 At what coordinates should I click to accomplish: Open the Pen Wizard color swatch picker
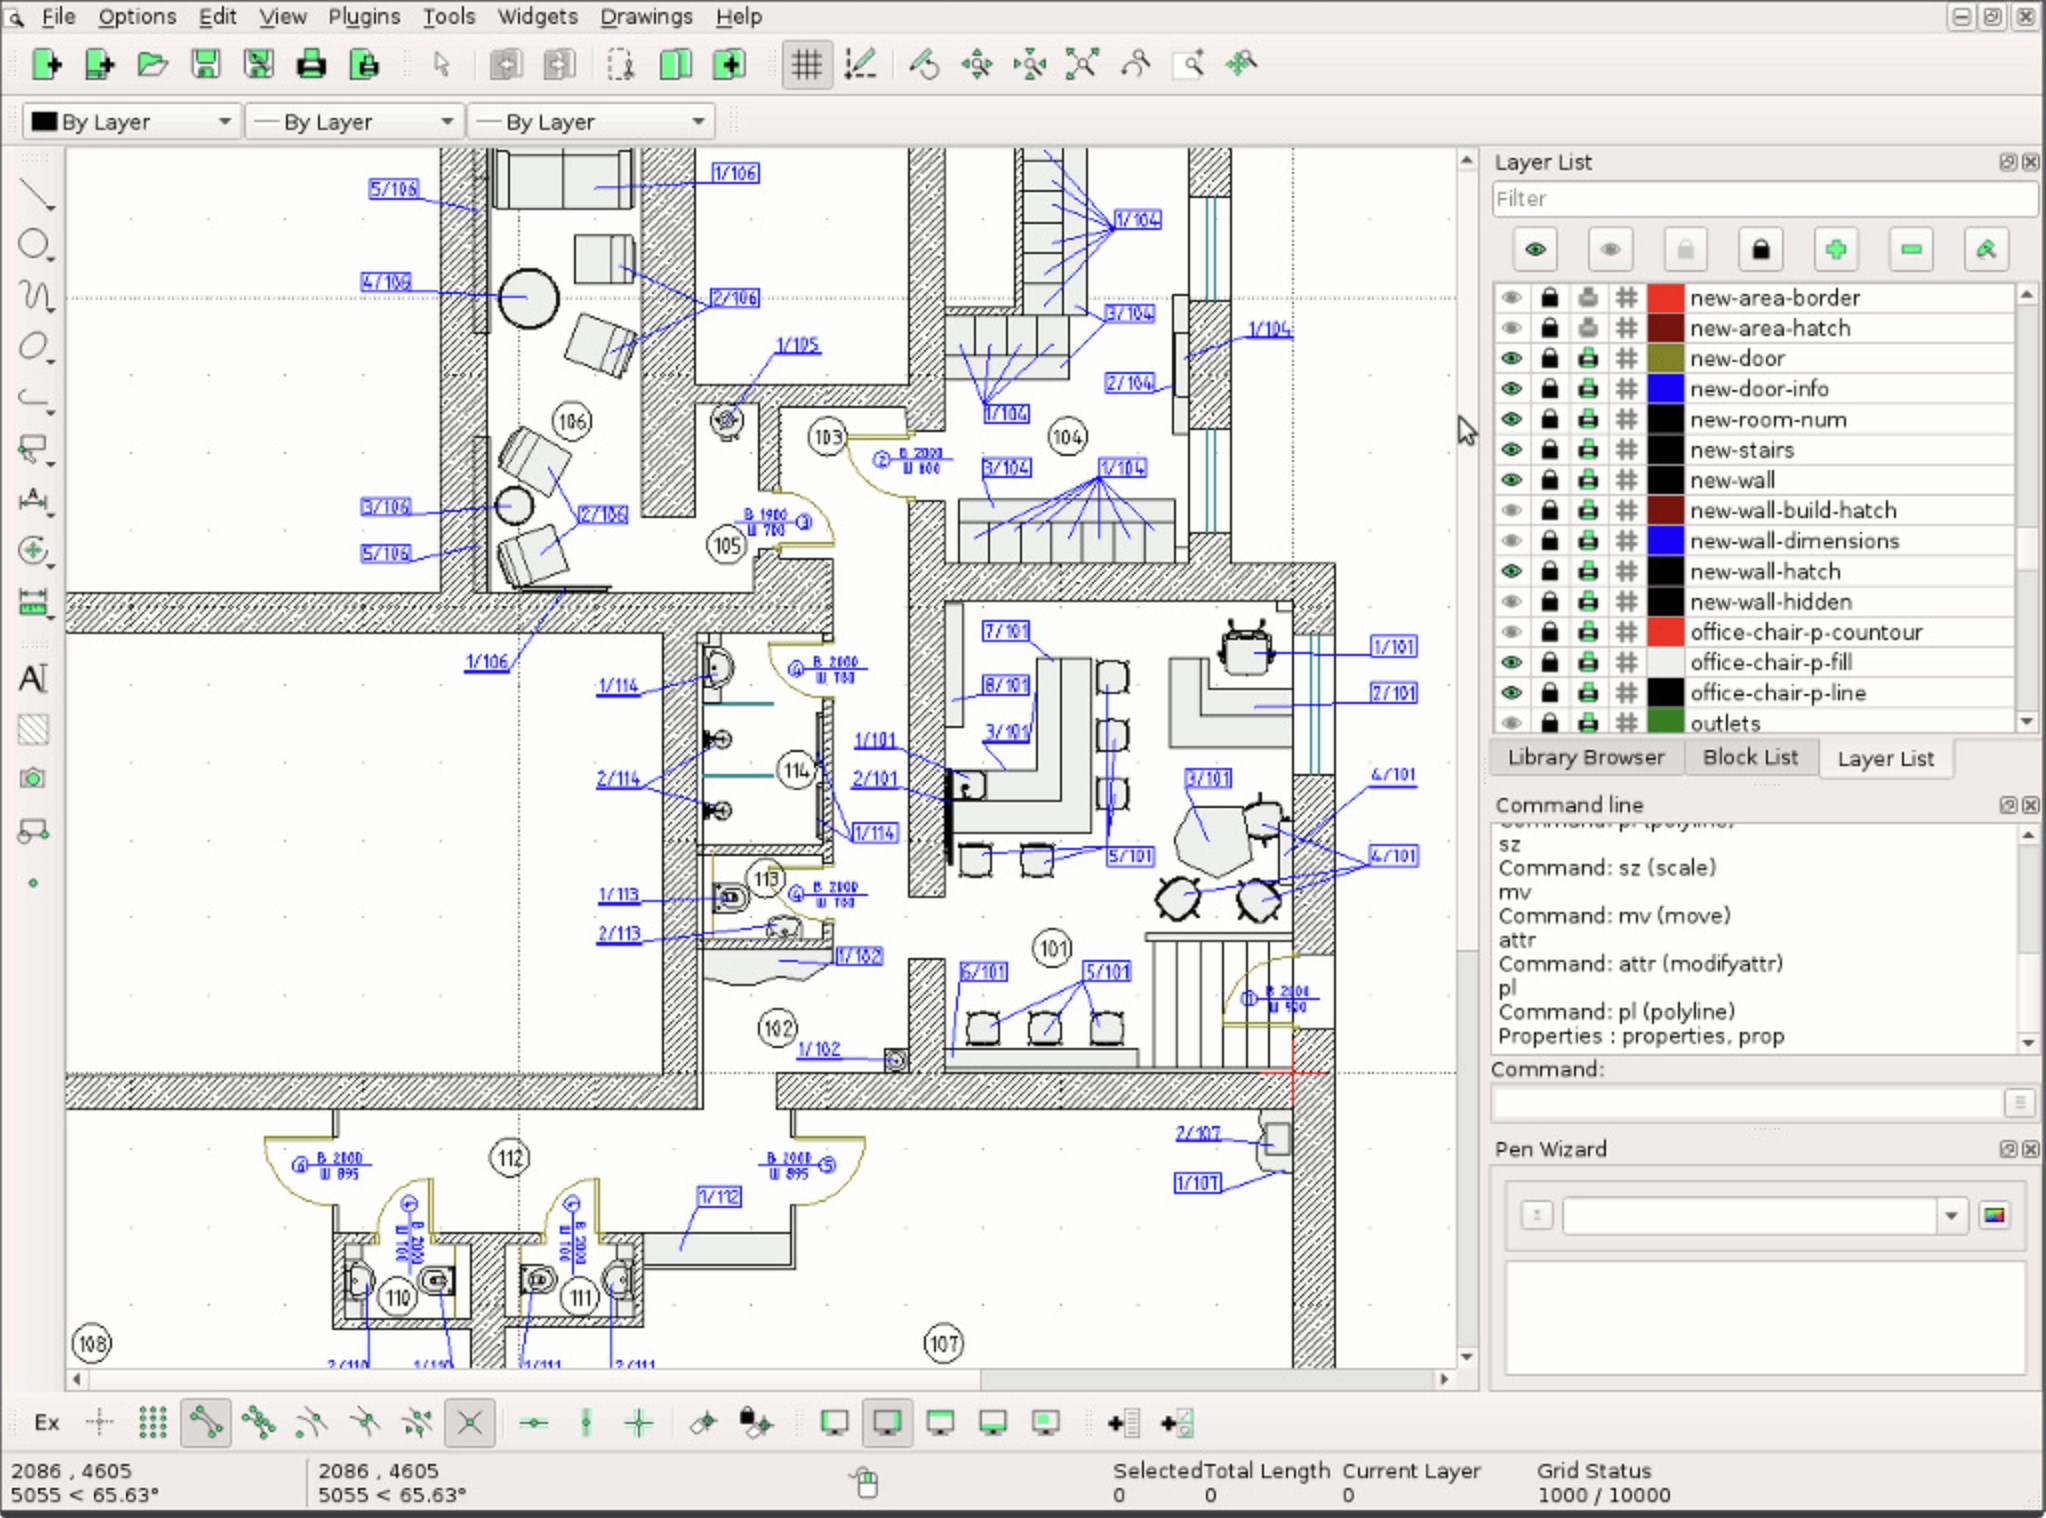click(1994, 1215)
